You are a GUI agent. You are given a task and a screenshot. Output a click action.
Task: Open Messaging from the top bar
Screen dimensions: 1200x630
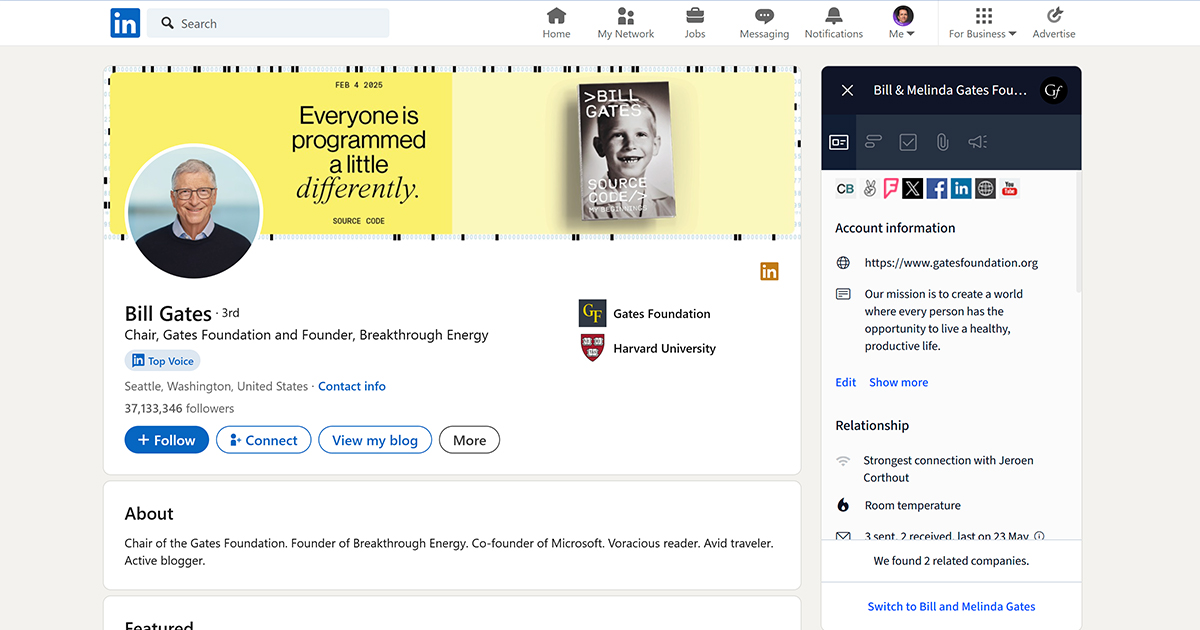point(764,23)
